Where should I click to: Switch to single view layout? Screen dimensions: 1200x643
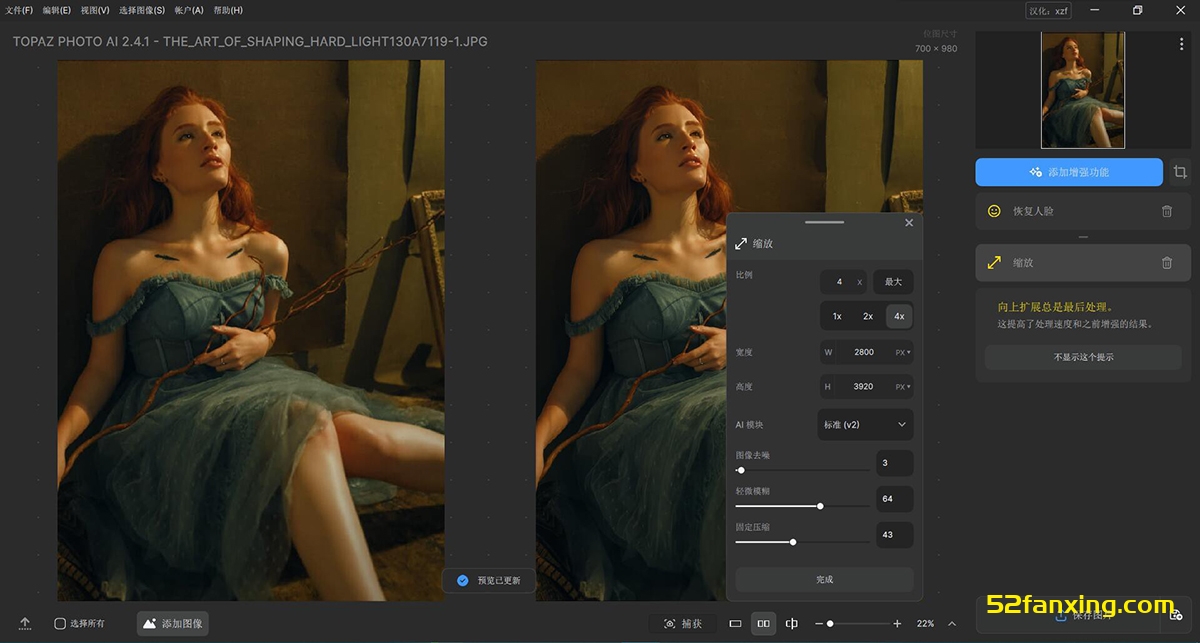pyautogui.click(x=735, y=623)
